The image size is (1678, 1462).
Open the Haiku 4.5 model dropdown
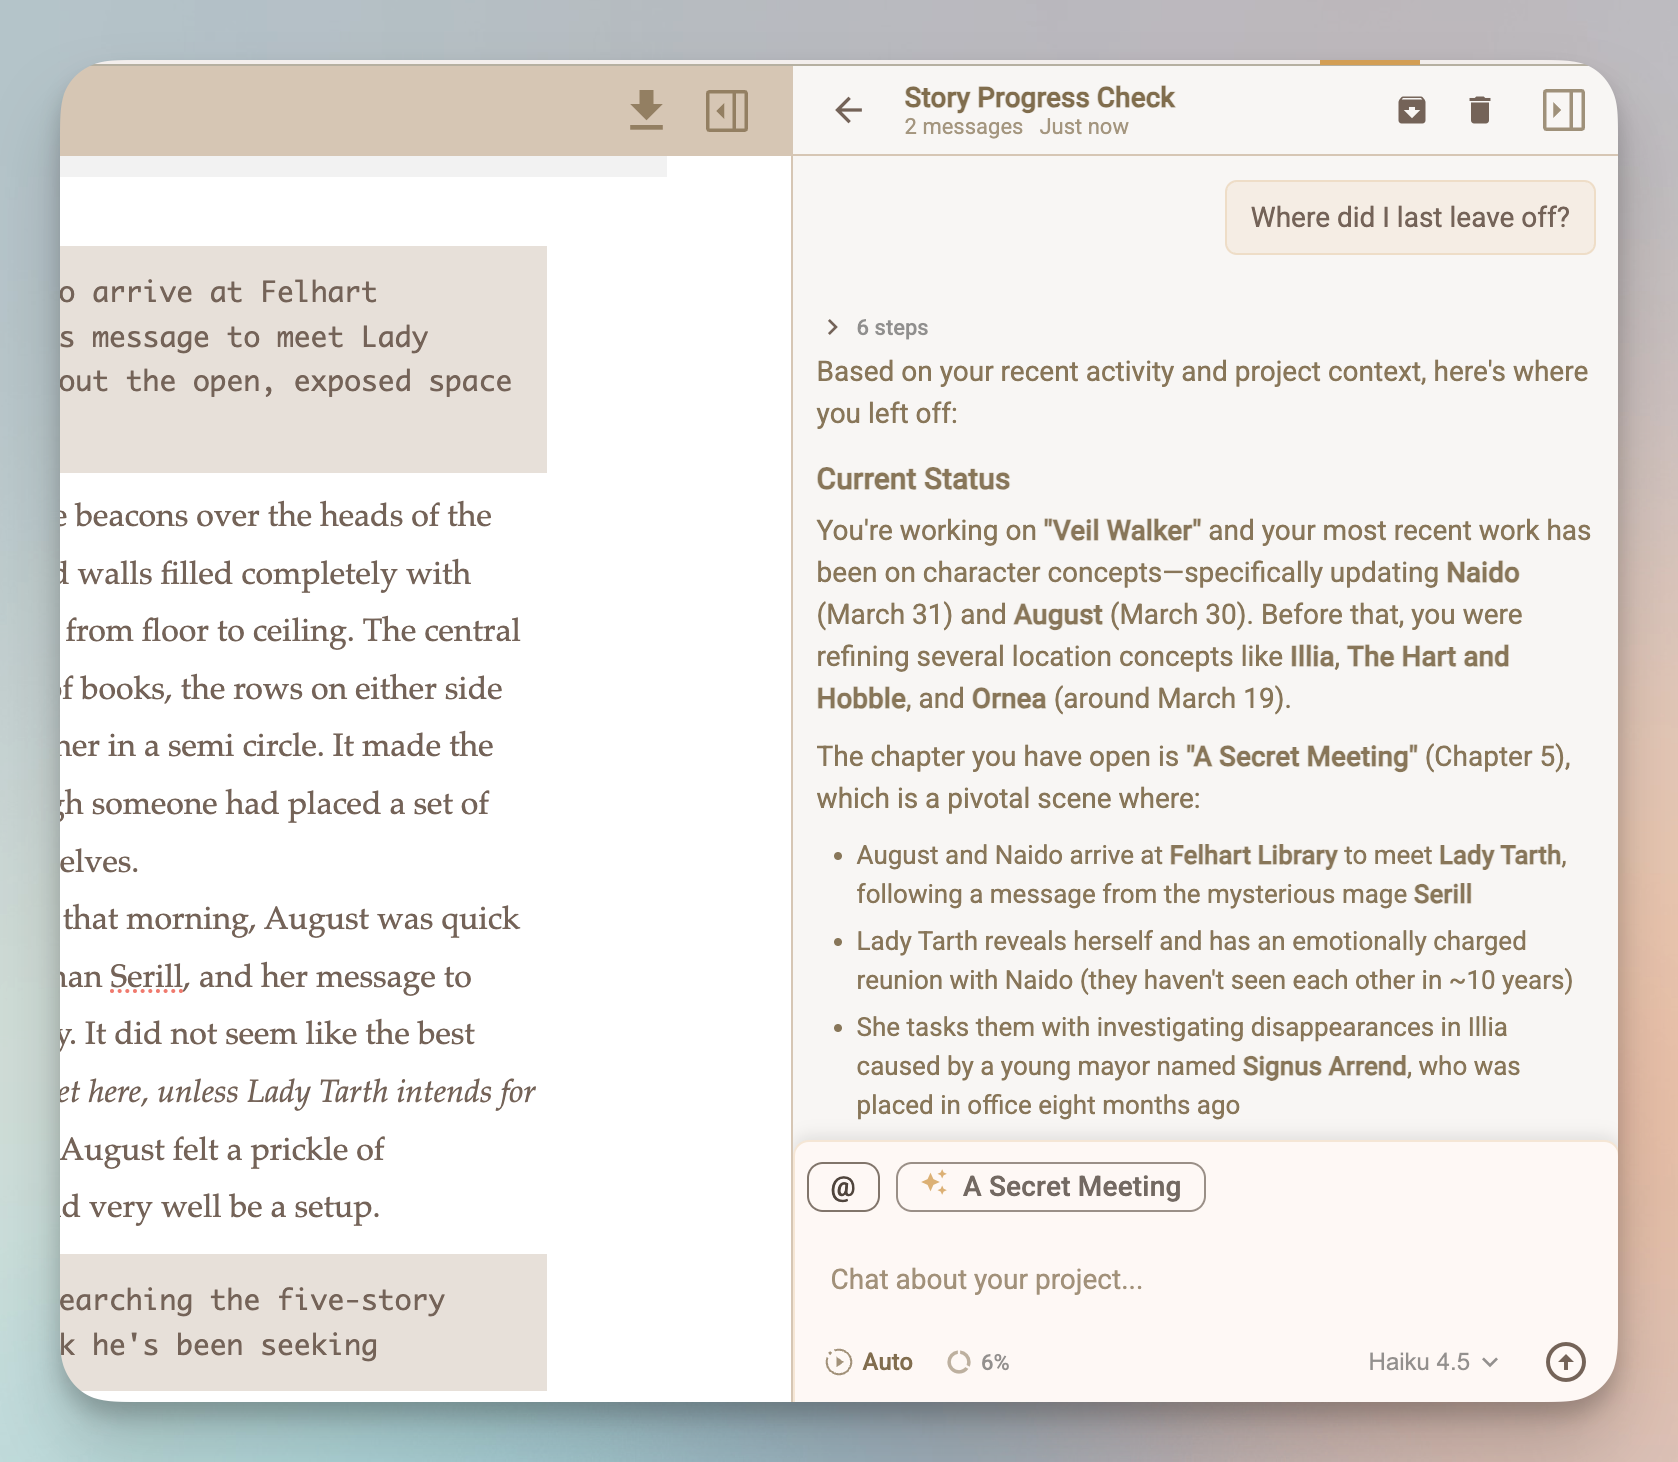1434,1362
